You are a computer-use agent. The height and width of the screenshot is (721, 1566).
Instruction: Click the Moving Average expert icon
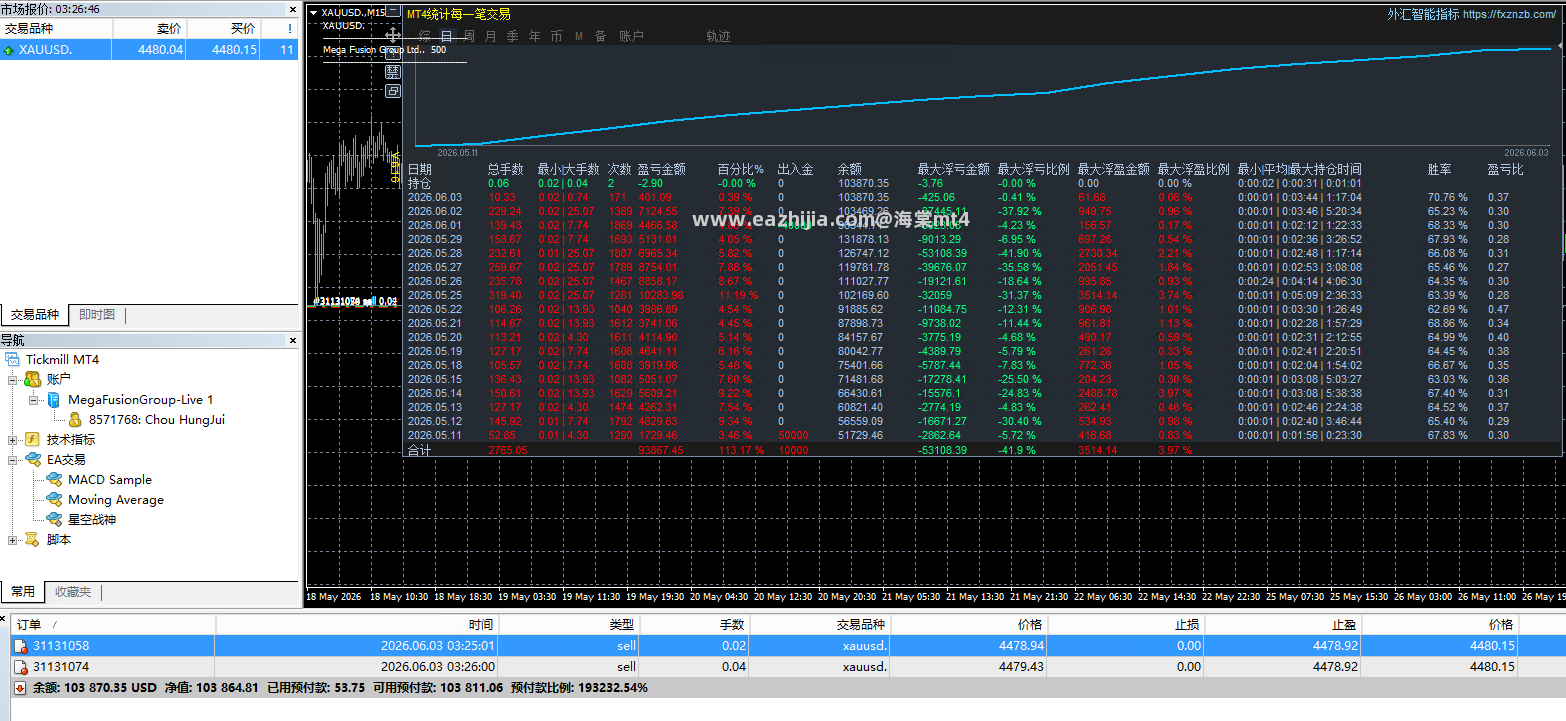pos(54,499)
